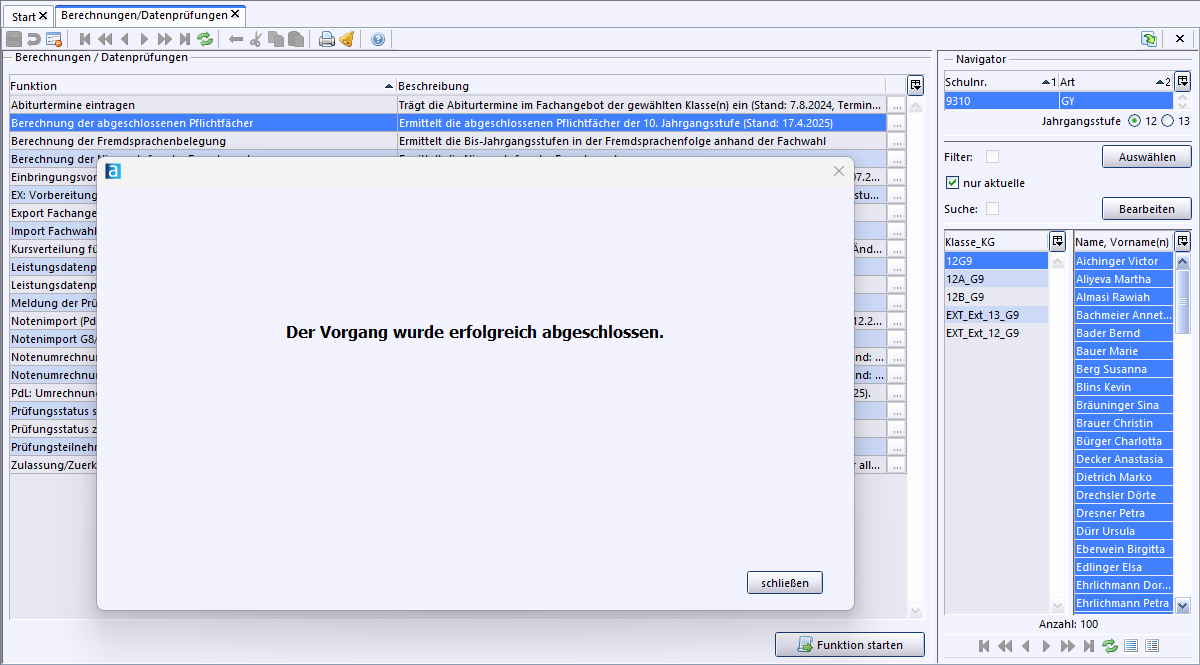Click the scissors cut icon in the toolbar
1200x665 pixels.
(x=255, y=39)
